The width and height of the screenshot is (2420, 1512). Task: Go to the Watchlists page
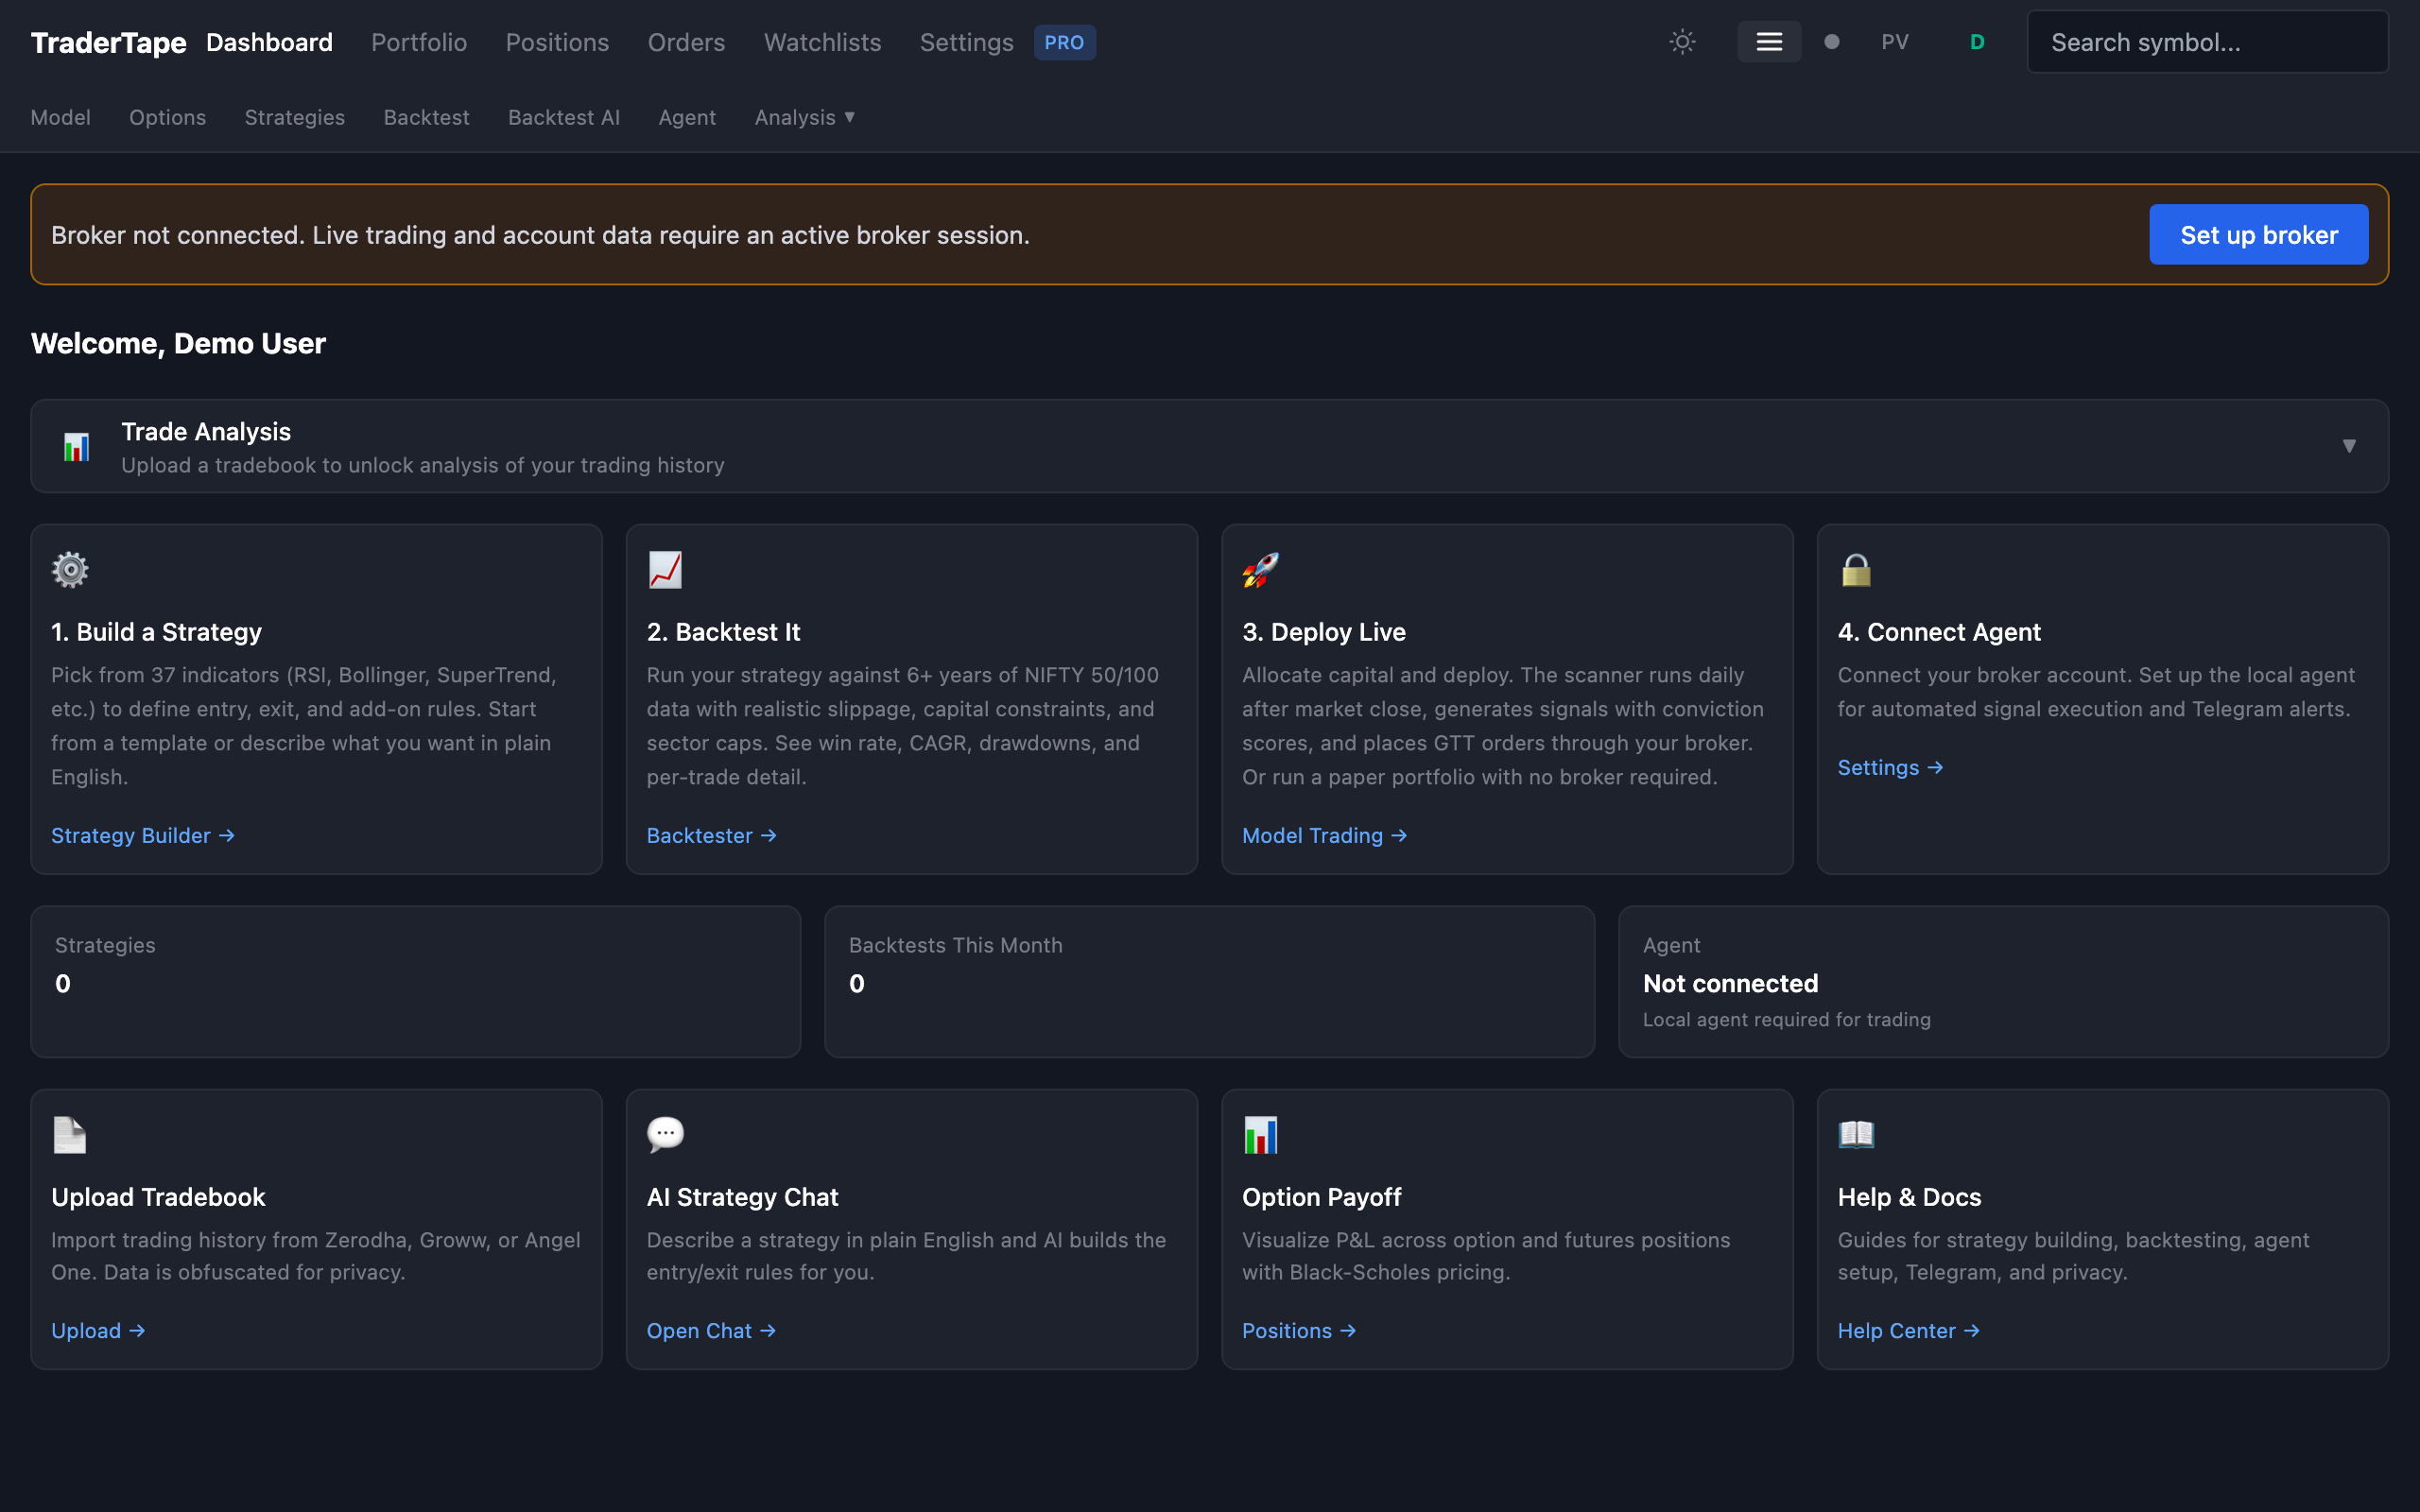click(822, 42)
